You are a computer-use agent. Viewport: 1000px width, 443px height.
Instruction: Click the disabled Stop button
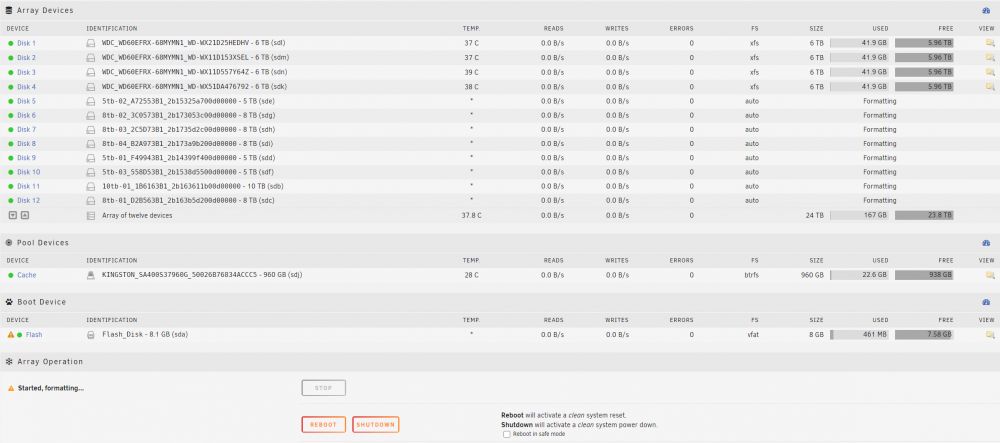323,388
